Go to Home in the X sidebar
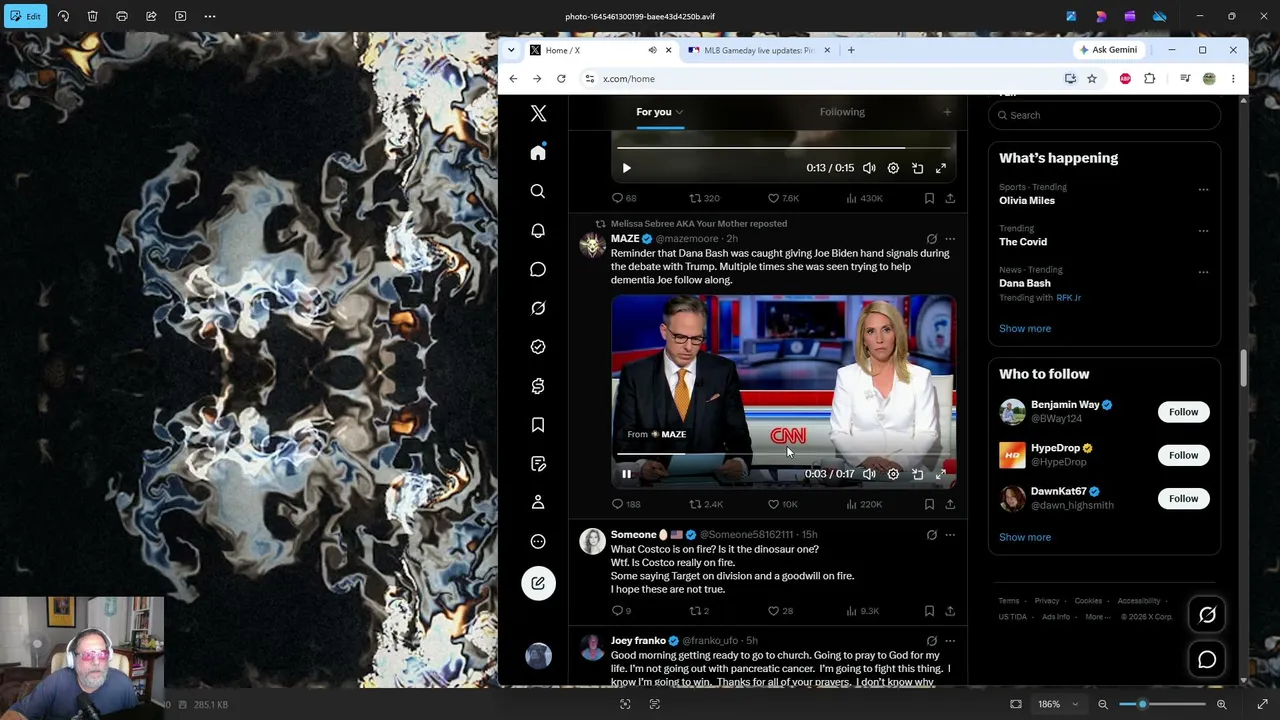The height and width of the screenshot is (720, 1280). click(538, 152)
